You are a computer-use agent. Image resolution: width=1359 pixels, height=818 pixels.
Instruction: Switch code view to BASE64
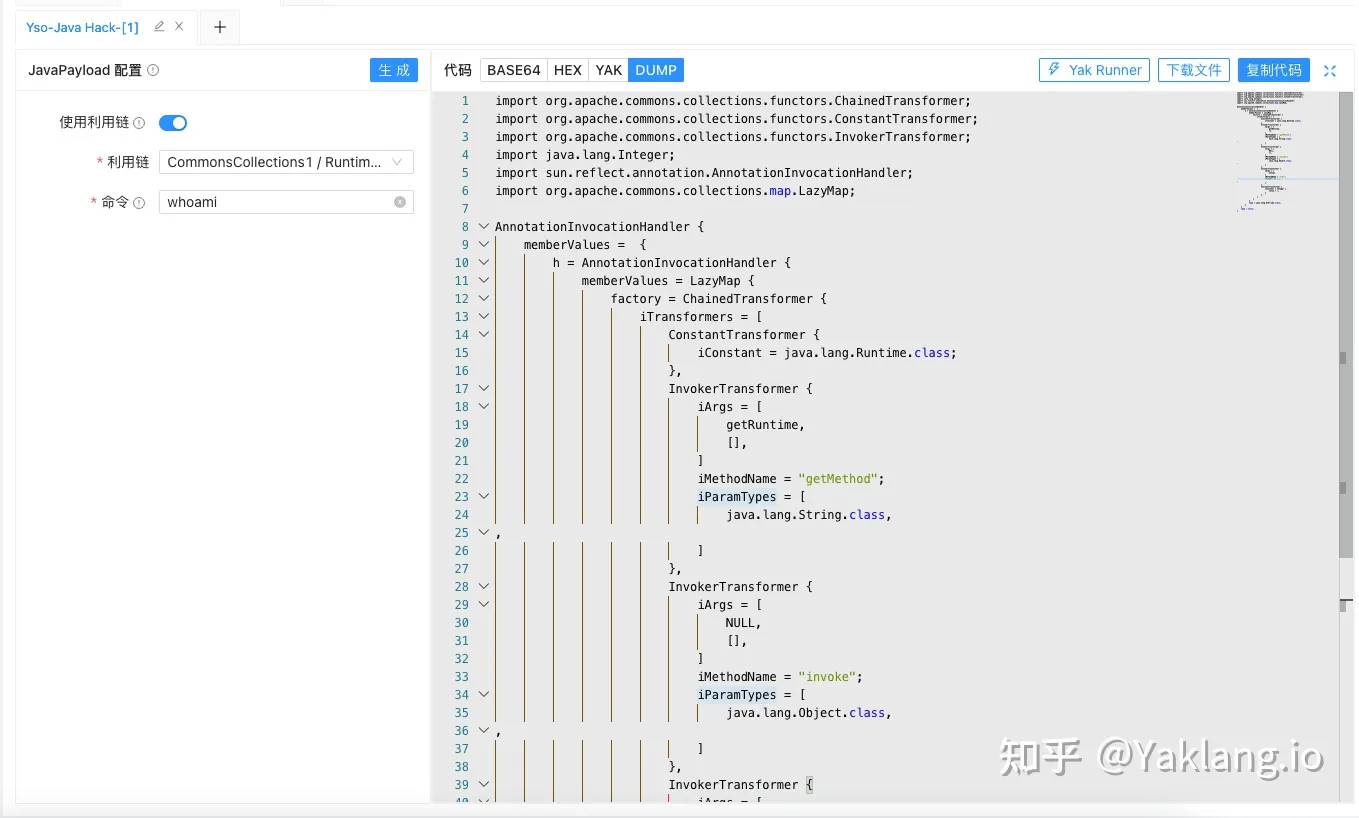514,70
